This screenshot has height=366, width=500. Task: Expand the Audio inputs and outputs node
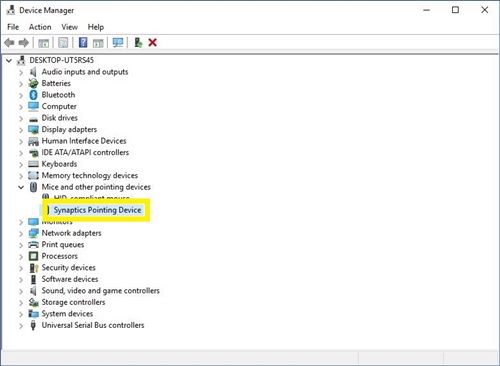click(21, 72)
